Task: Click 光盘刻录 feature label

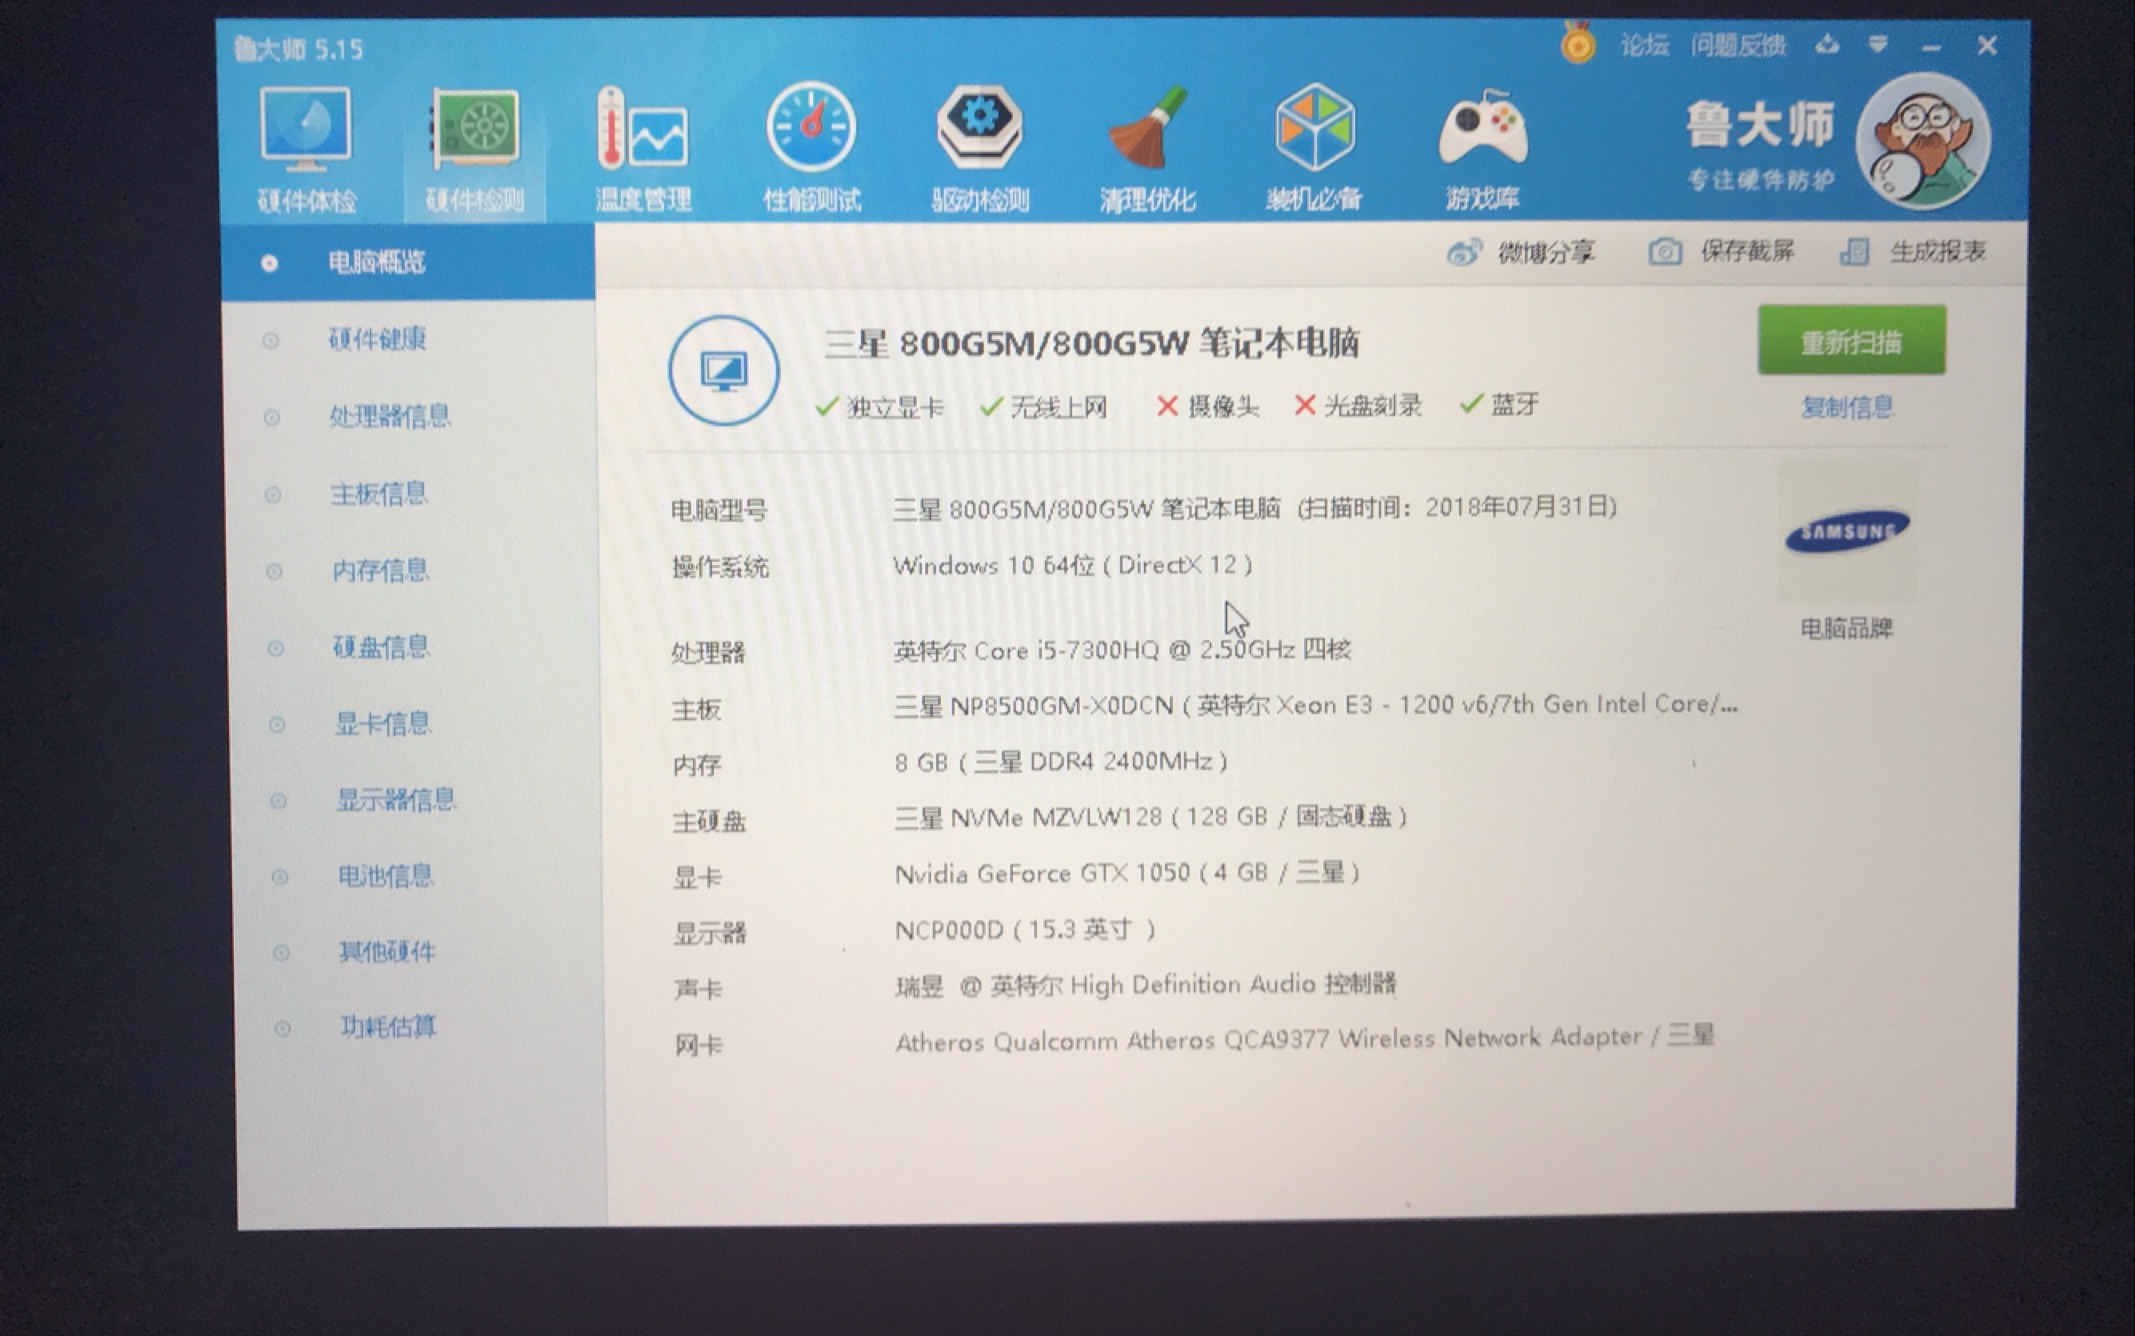Action: point(1358,405)
